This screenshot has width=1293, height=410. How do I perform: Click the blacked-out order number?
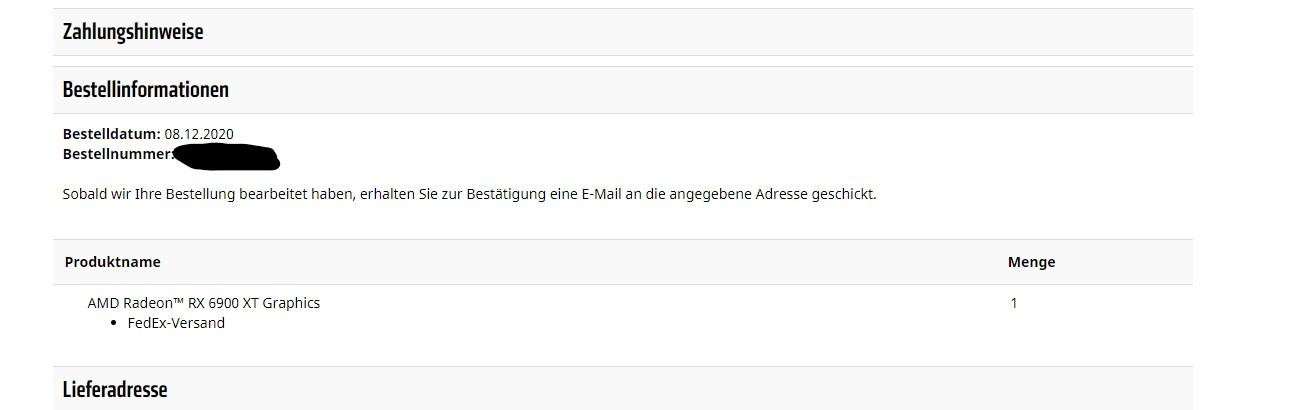coord(226,156)
